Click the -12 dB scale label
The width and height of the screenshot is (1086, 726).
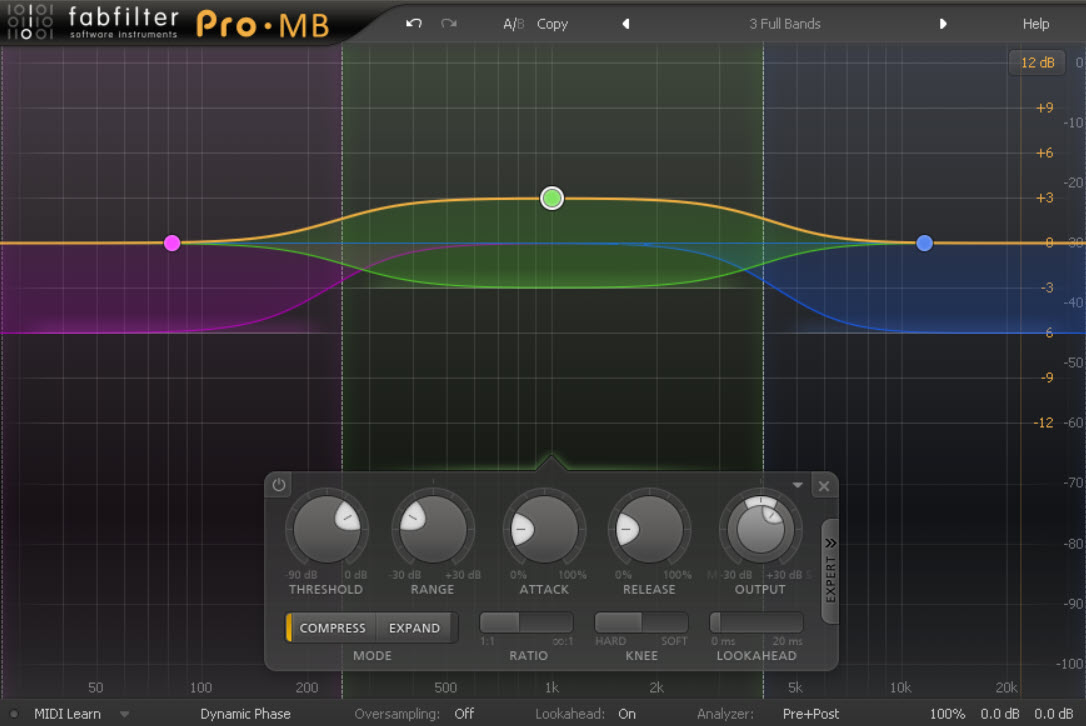click(x=1043, y=423)
